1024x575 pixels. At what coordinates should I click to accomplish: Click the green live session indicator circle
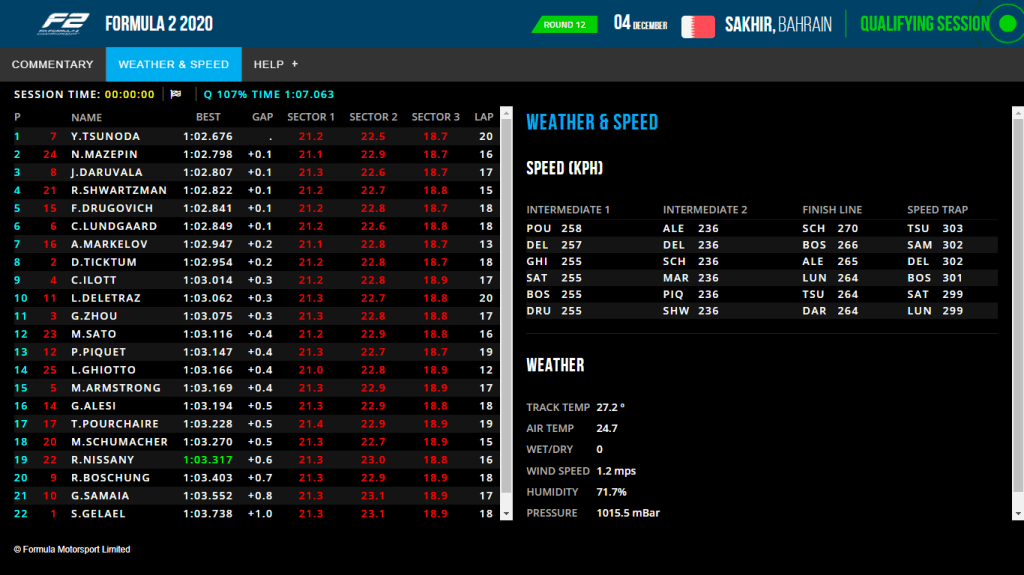(x=1008, y=24)
